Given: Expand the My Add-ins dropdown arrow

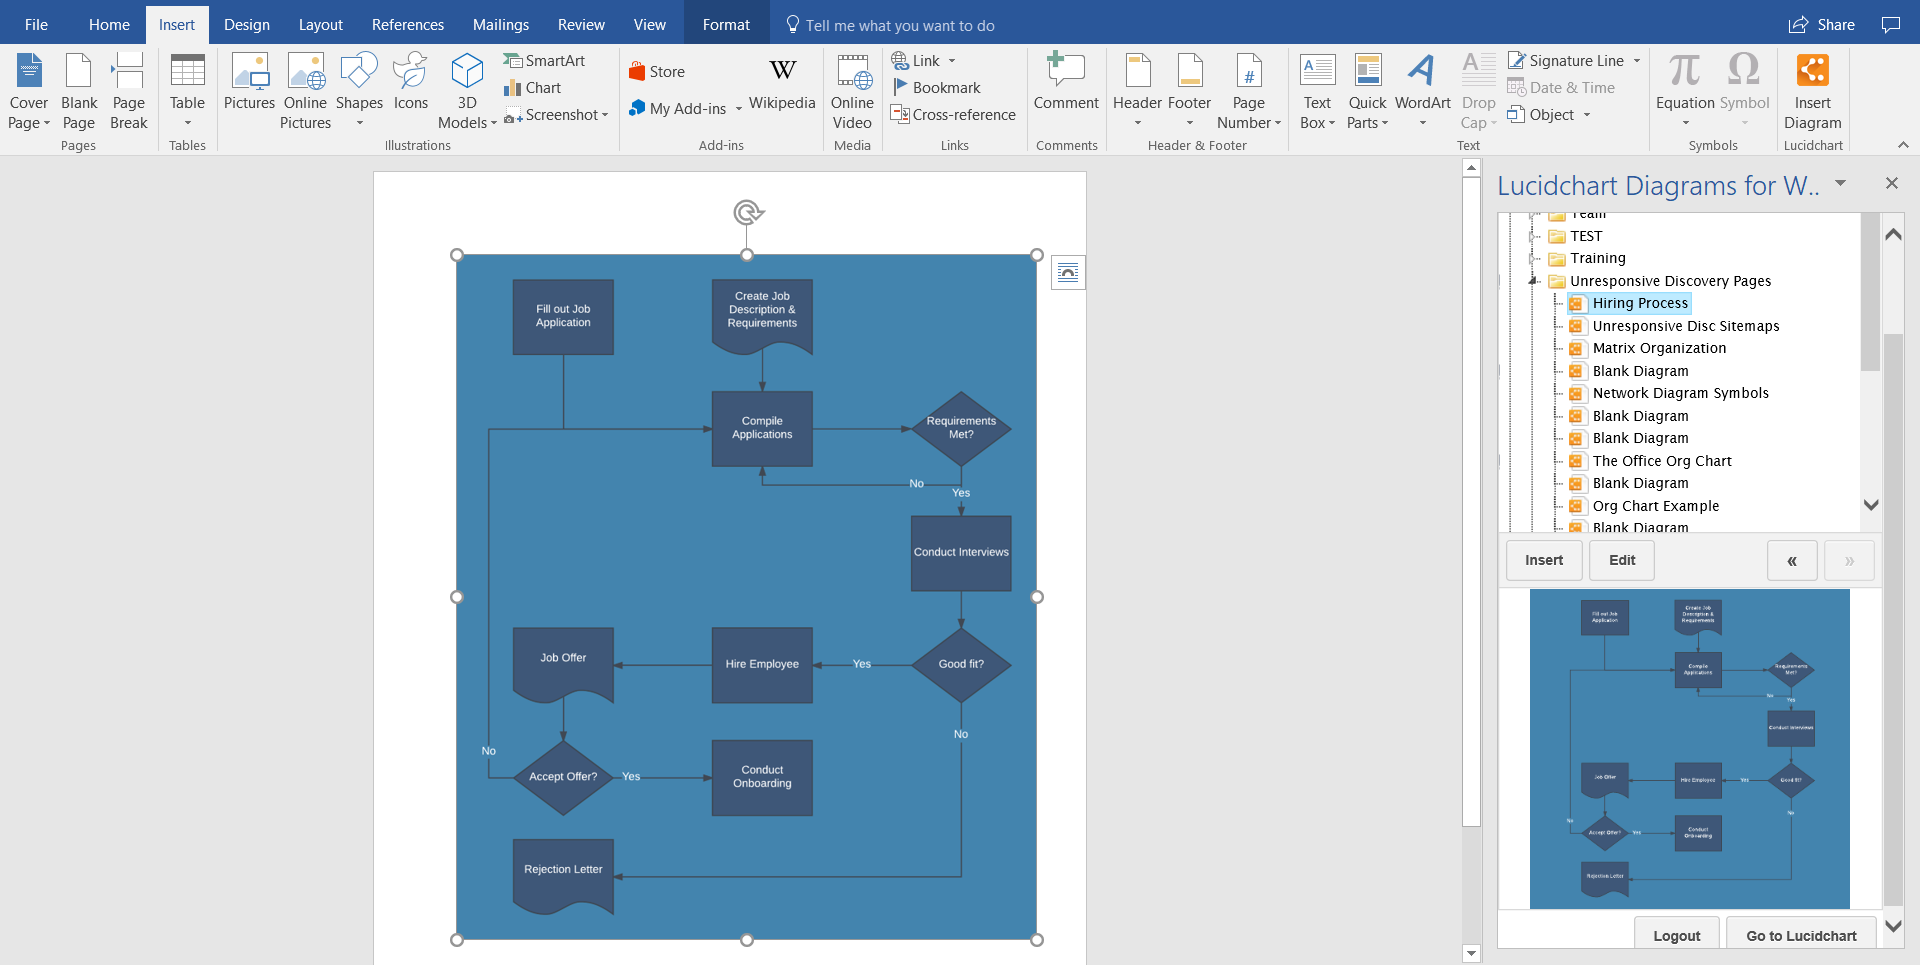Looking at the screenshot, I should (x=739, y=109).
